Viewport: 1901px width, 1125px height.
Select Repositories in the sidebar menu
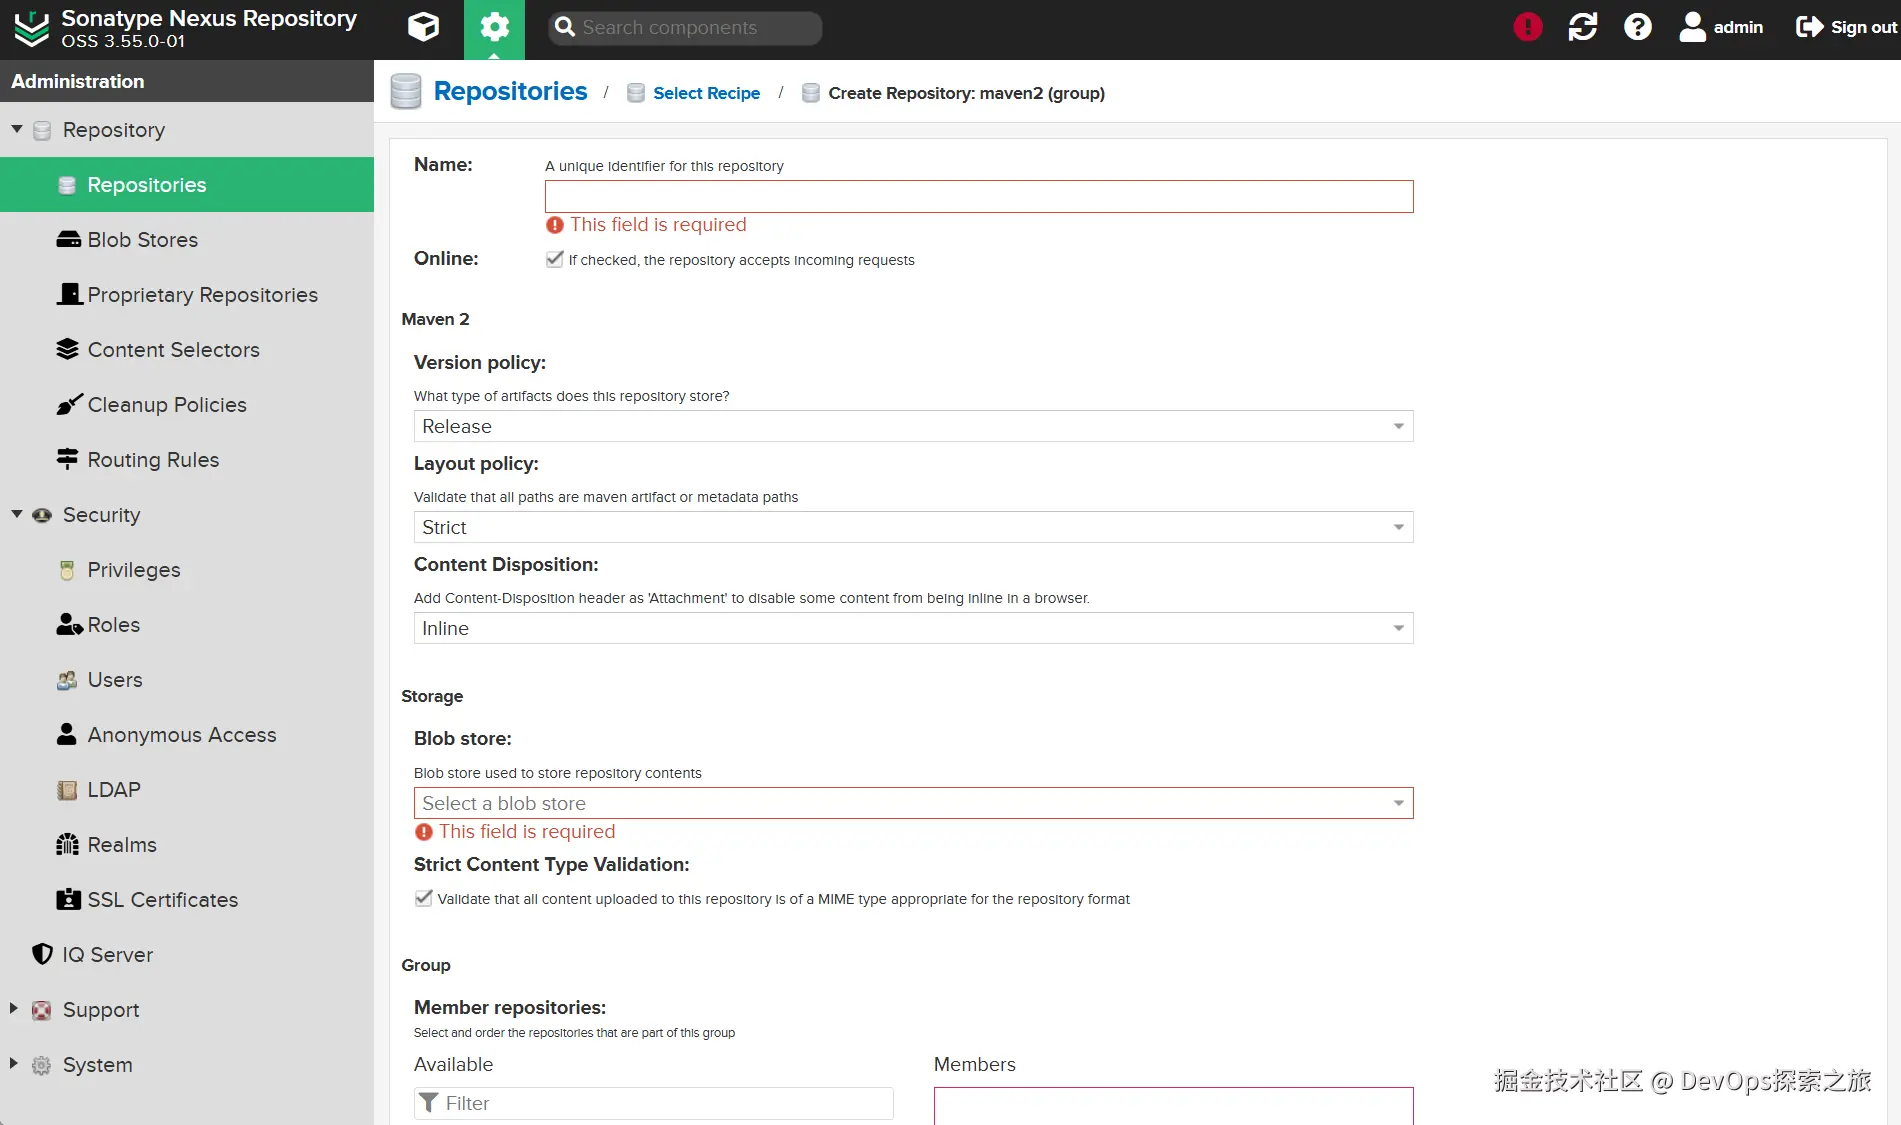187,184
